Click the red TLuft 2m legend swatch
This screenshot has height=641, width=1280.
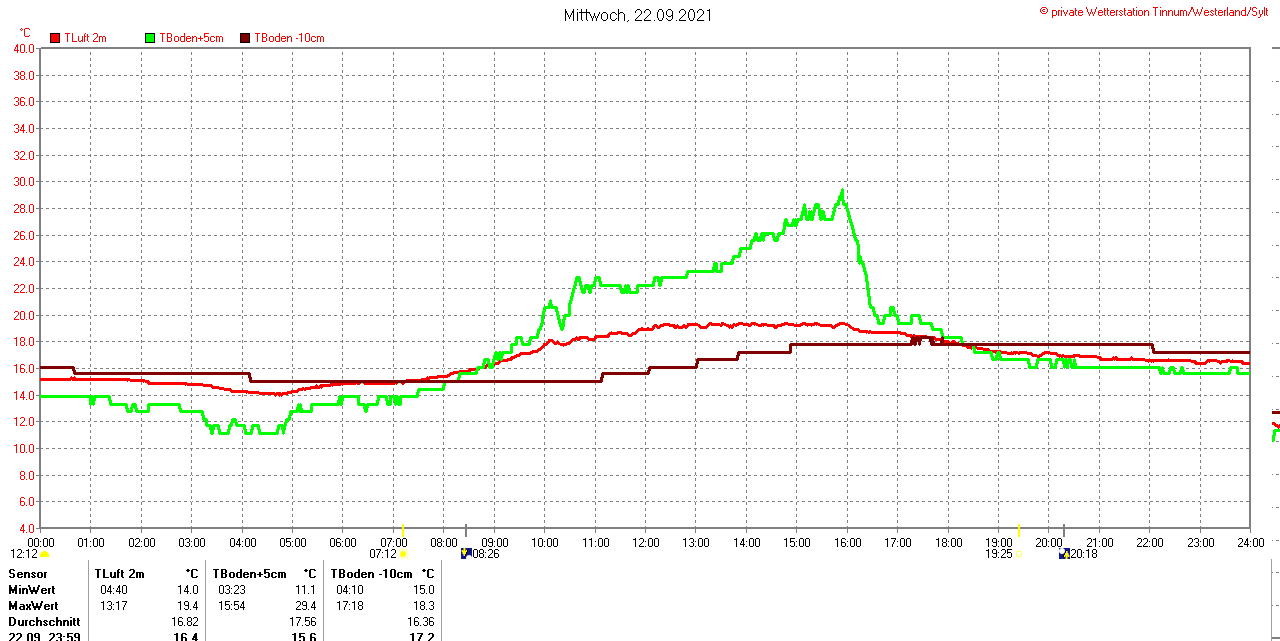[x=55, y=38]
